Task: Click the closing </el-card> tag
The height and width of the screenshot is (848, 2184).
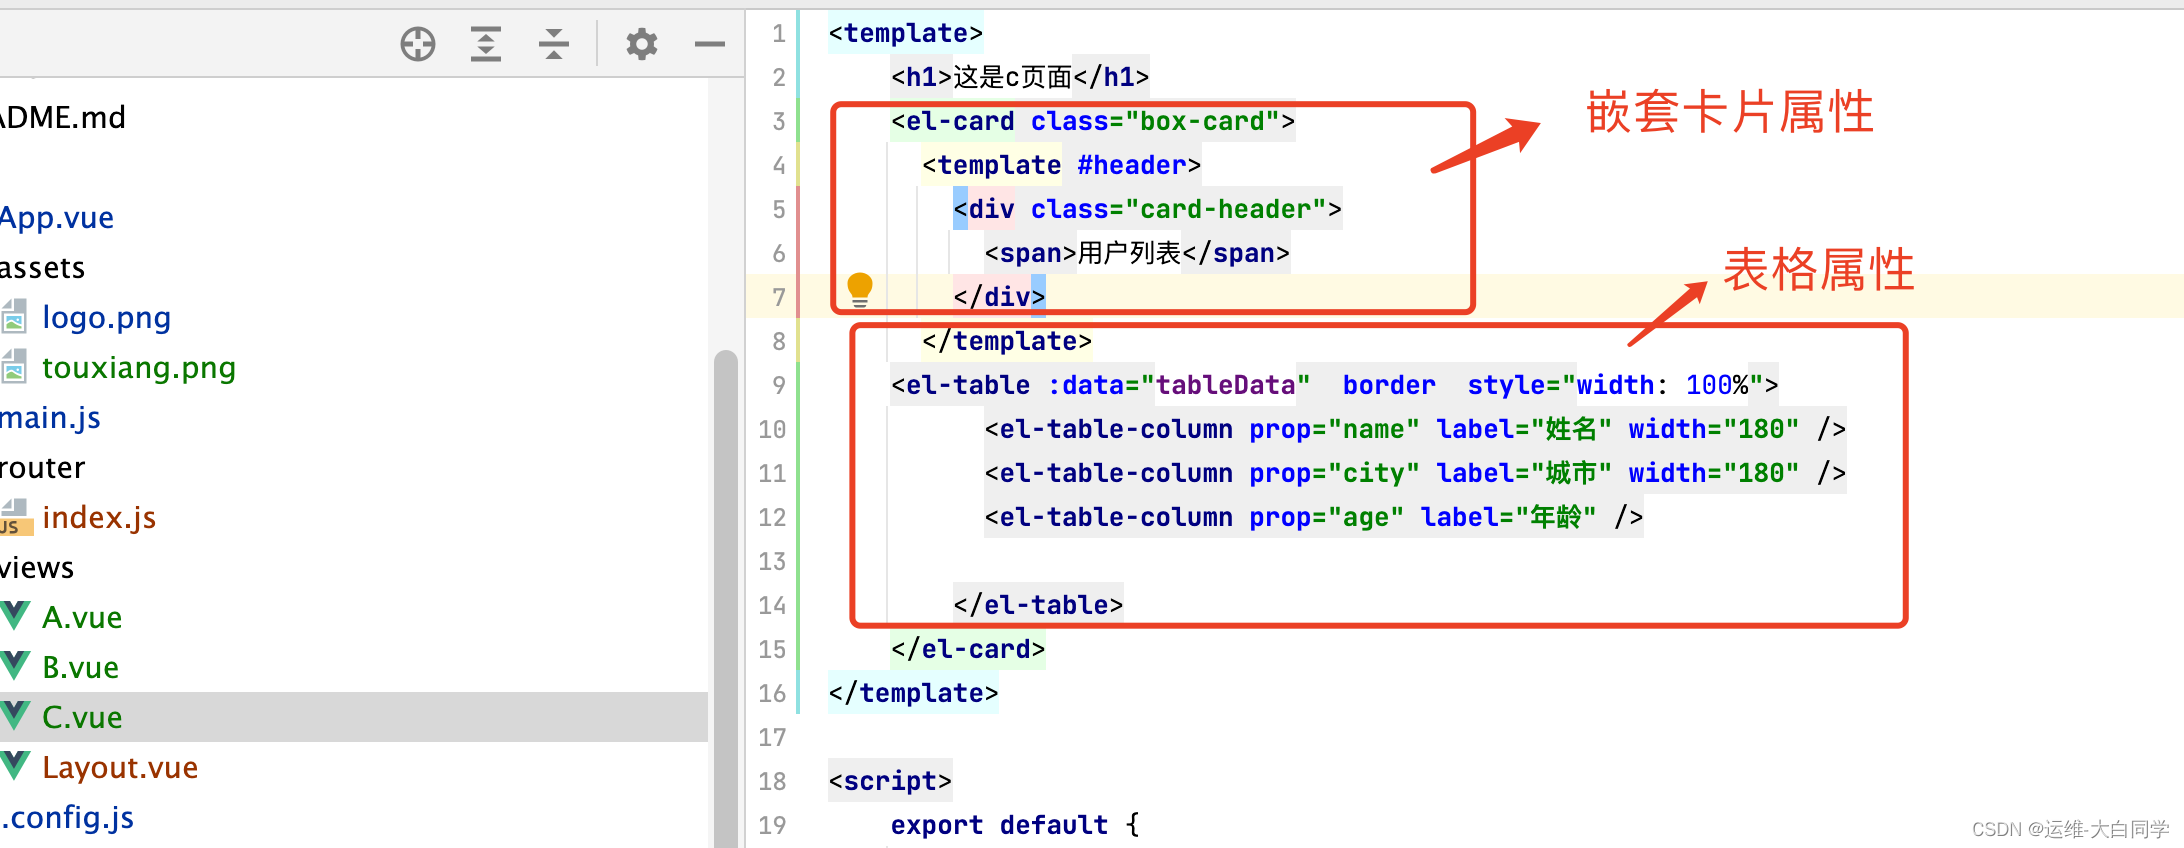Action: pyautogui.click(x=968, y=649)
